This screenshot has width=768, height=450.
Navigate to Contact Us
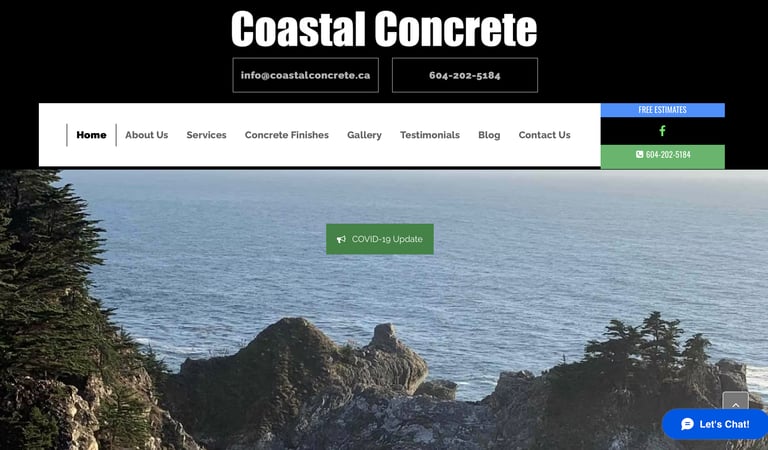tap(545, 135)
